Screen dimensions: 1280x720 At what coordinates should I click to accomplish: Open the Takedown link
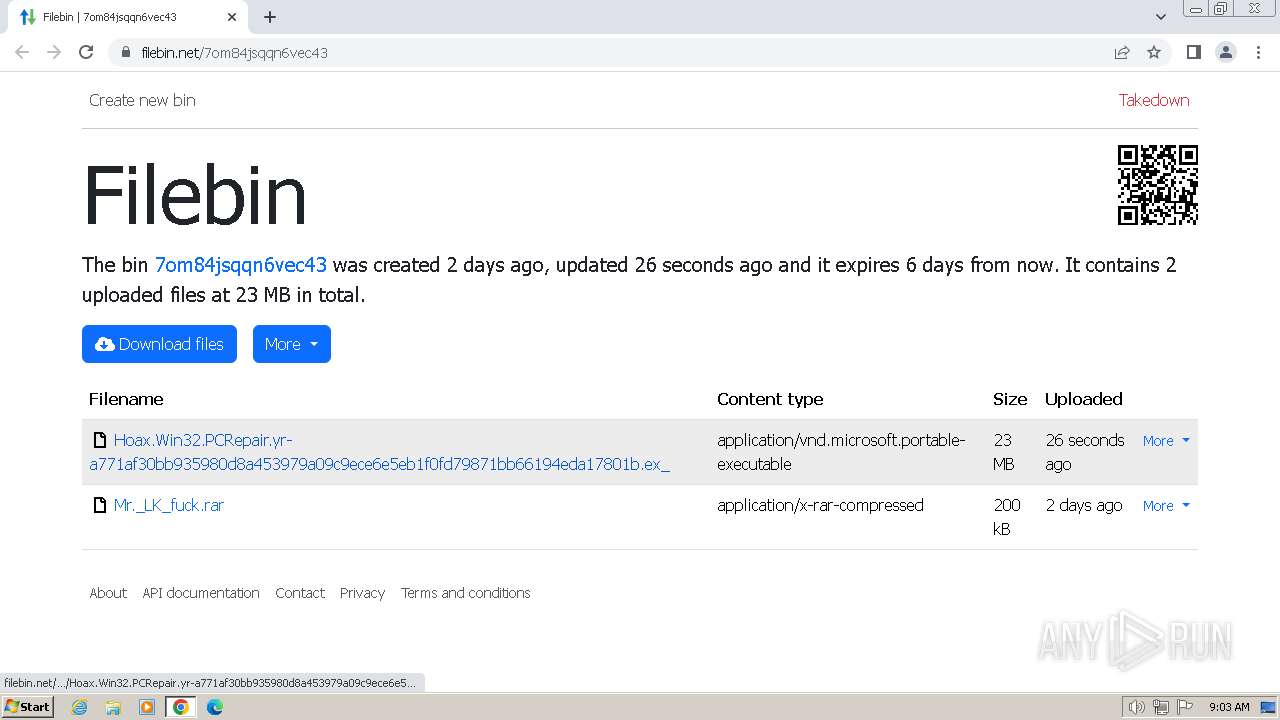[x=1154, y=100]
